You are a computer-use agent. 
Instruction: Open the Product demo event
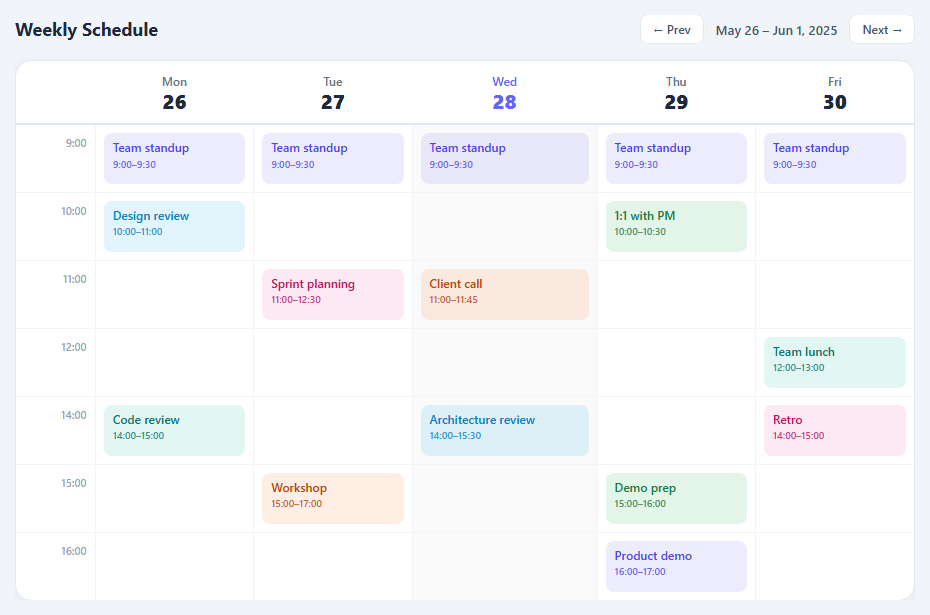tap(676, 566)
